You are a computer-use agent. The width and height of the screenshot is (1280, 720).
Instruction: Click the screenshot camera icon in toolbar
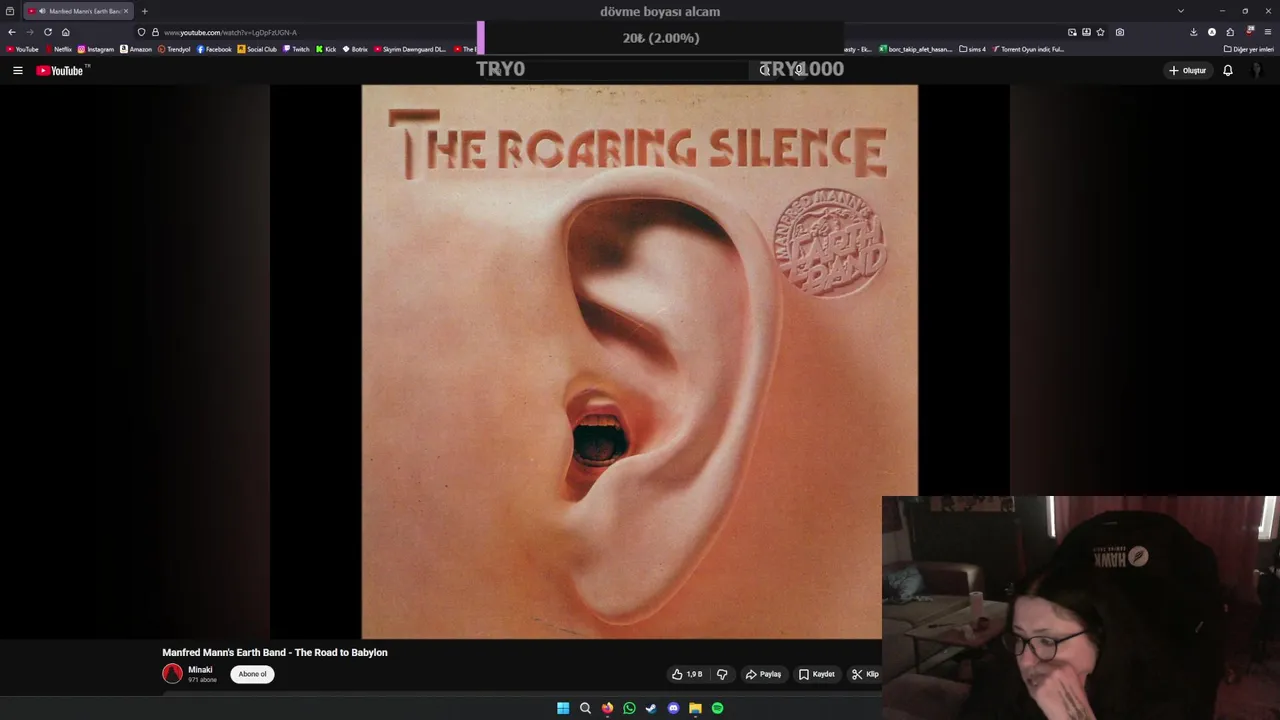pos(1120,32)
